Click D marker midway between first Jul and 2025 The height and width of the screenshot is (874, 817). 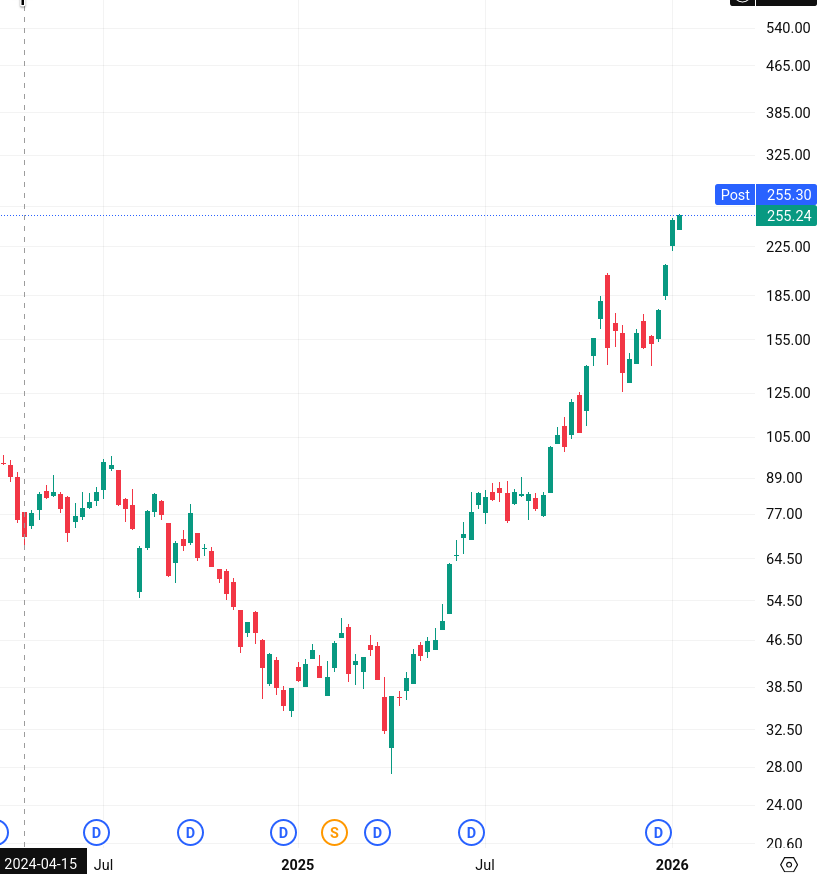pyautogui.click(x=190, y=832)
